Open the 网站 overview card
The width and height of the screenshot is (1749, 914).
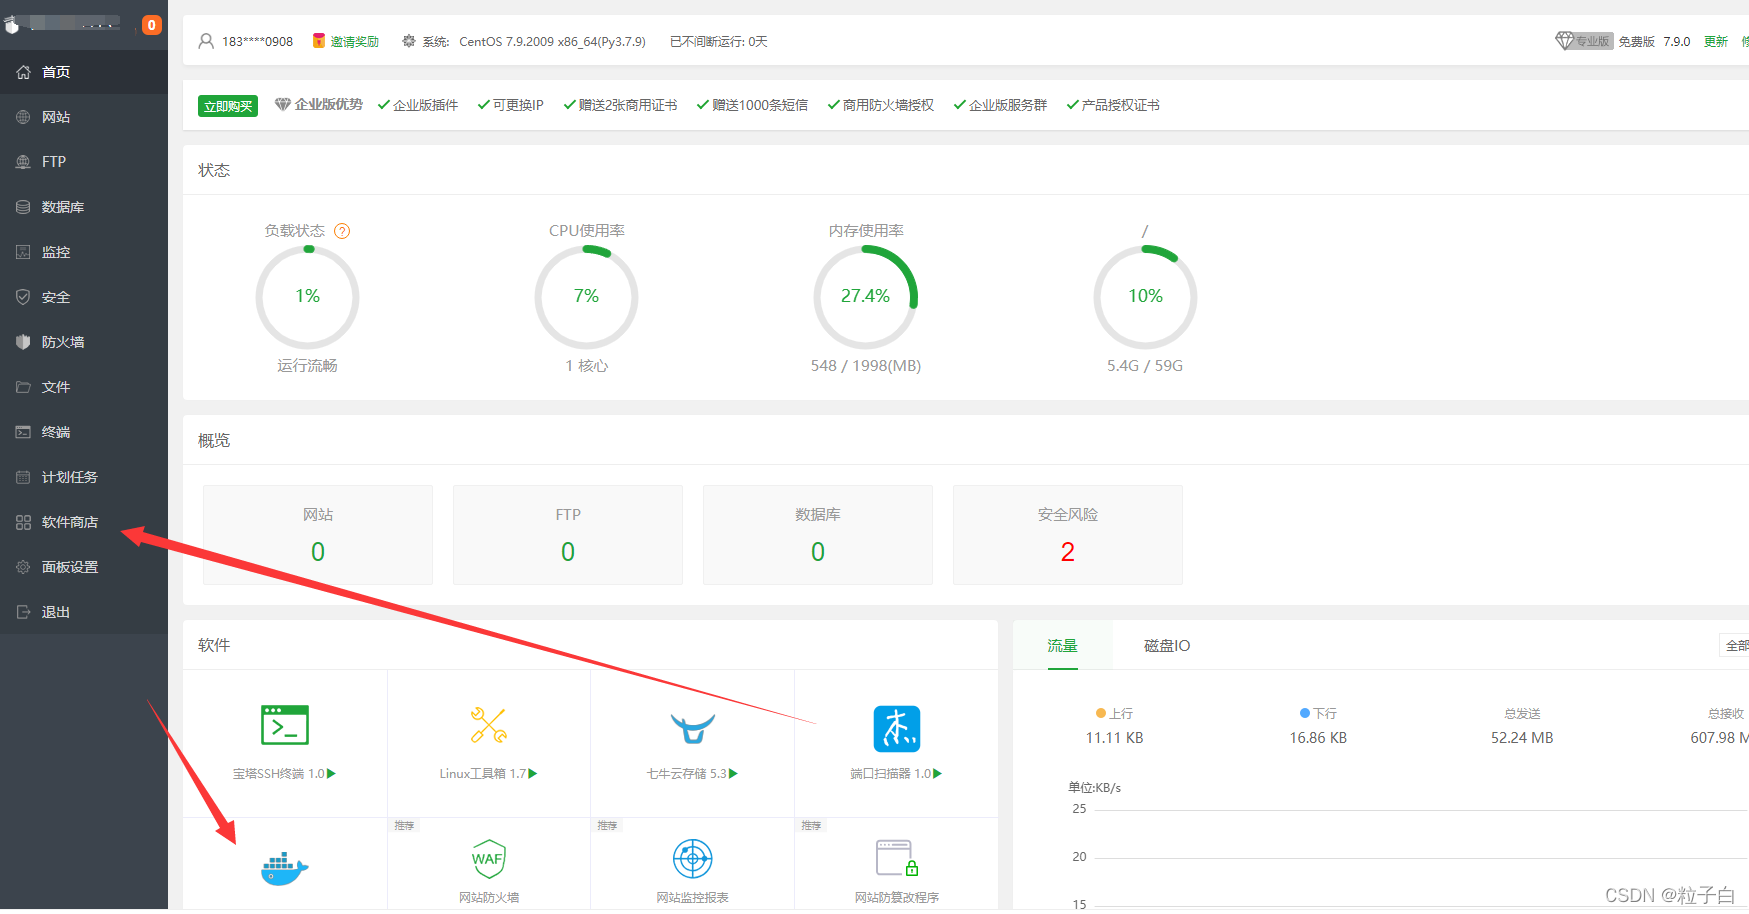[x=318, y=535]
